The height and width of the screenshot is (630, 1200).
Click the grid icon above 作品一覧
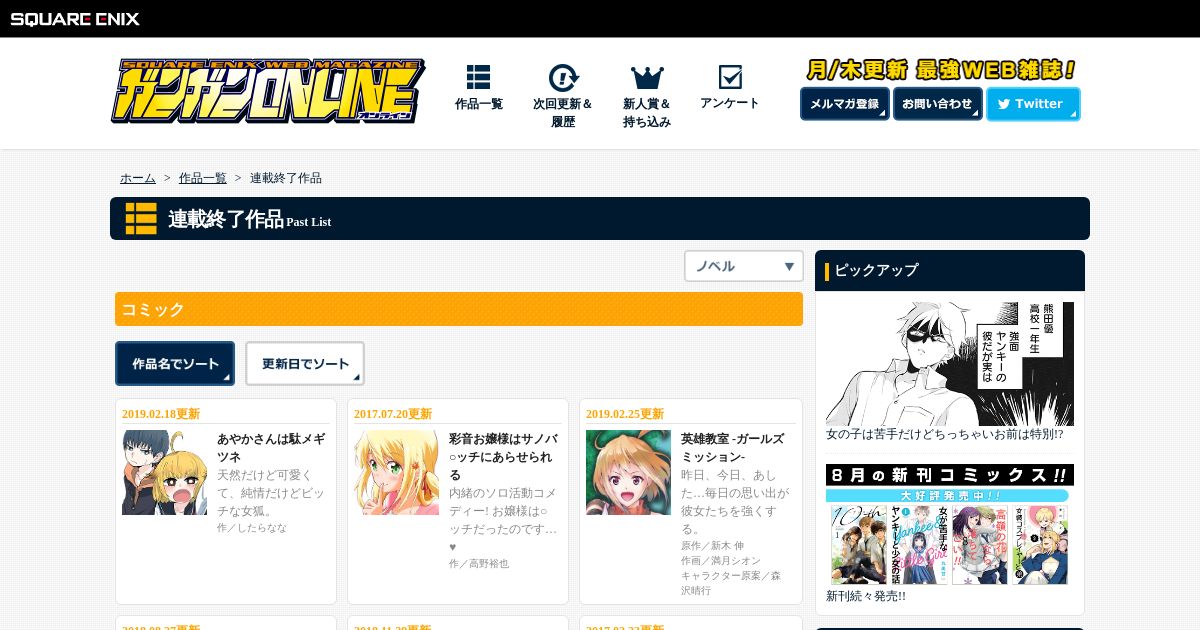click(x=478, y=77)
